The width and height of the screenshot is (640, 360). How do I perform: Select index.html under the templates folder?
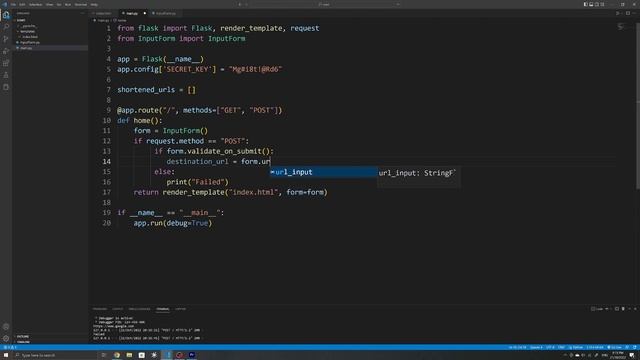pyautogui.click(x=50, y=37)
